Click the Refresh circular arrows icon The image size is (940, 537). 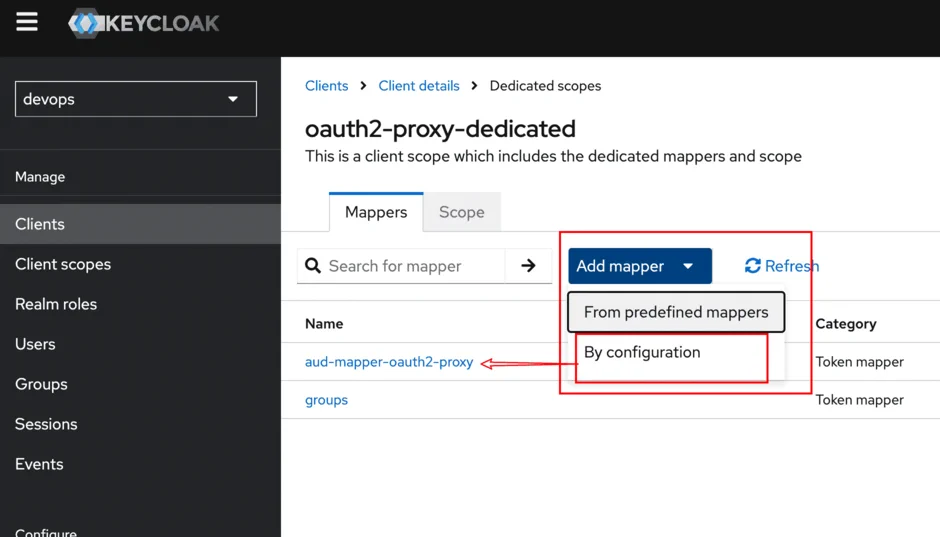point(753,266)
